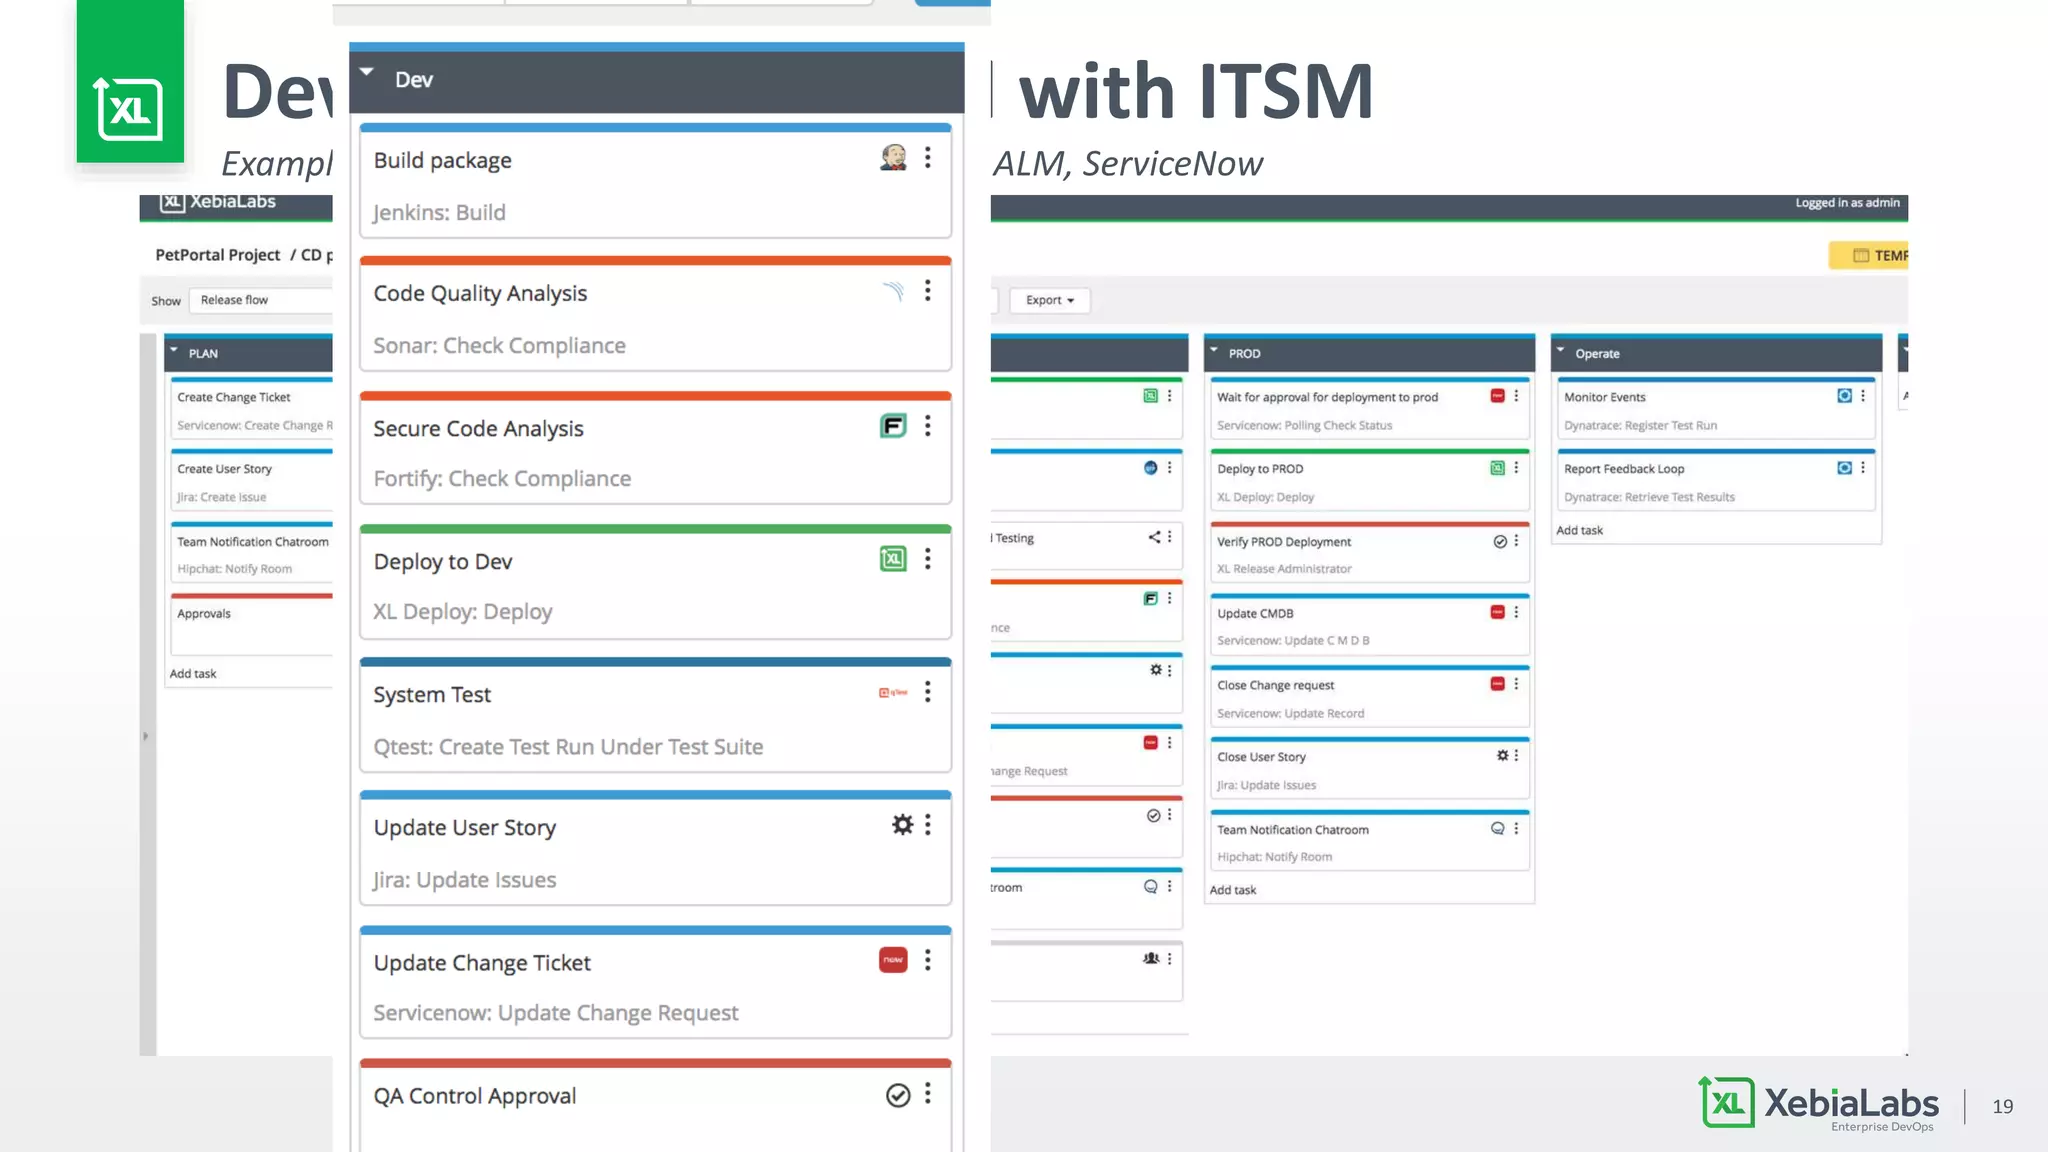Collapse the PLAN phase column
2048x1152 pixels.
(174, 350)
